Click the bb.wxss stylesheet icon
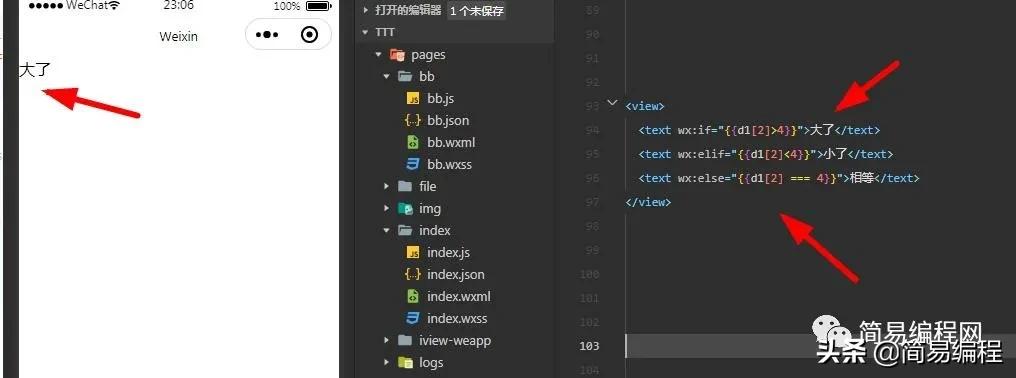1016x378 pixels. [x=413, y=165]
